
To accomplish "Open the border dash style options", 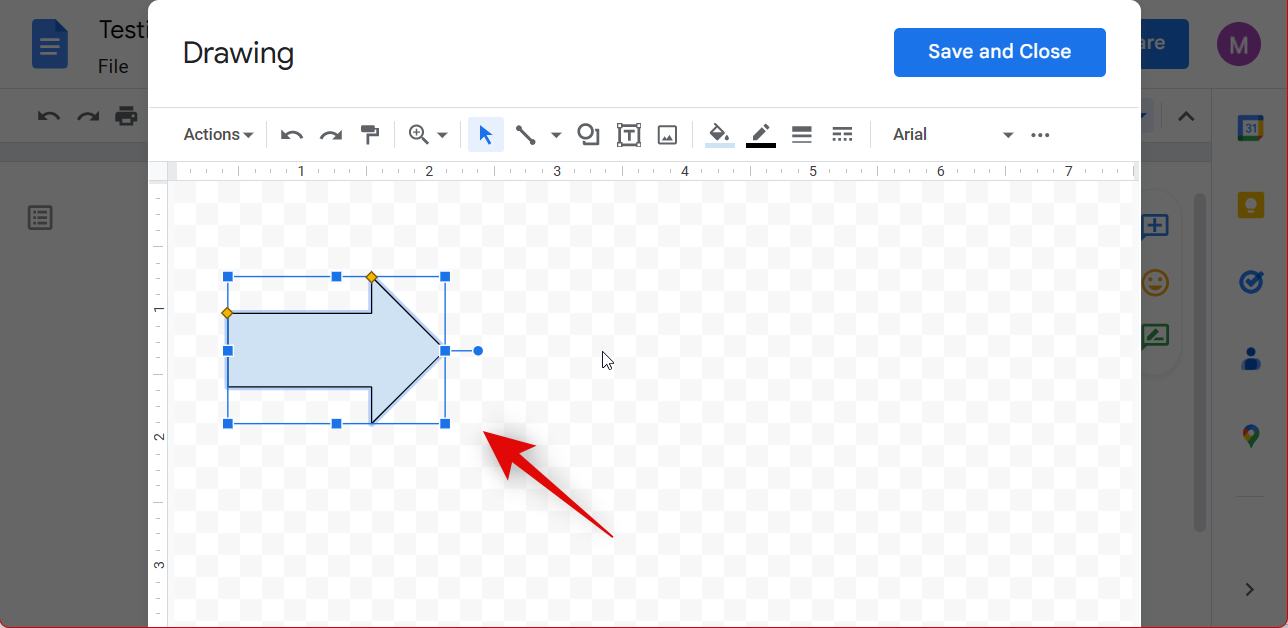I will [842, 135].
